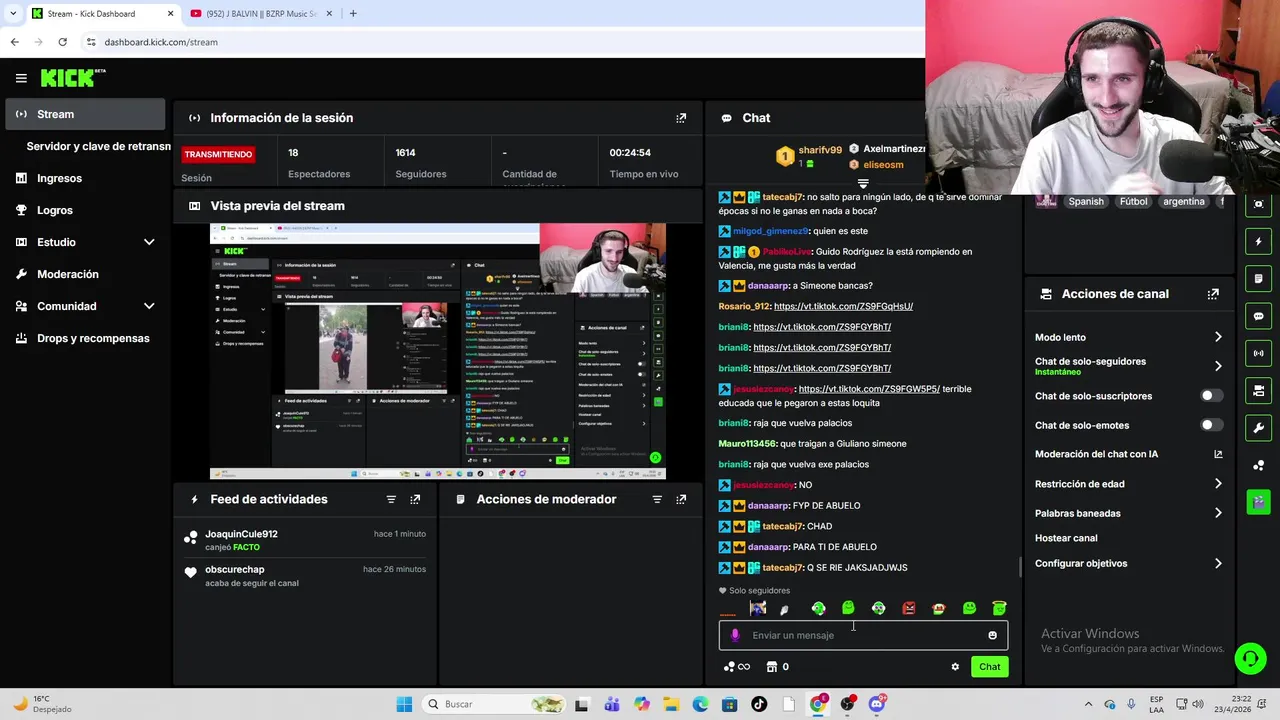1280x720 pixels.
Task: Expand Palabras baneadas options
Action: [x=1218, y=513]
